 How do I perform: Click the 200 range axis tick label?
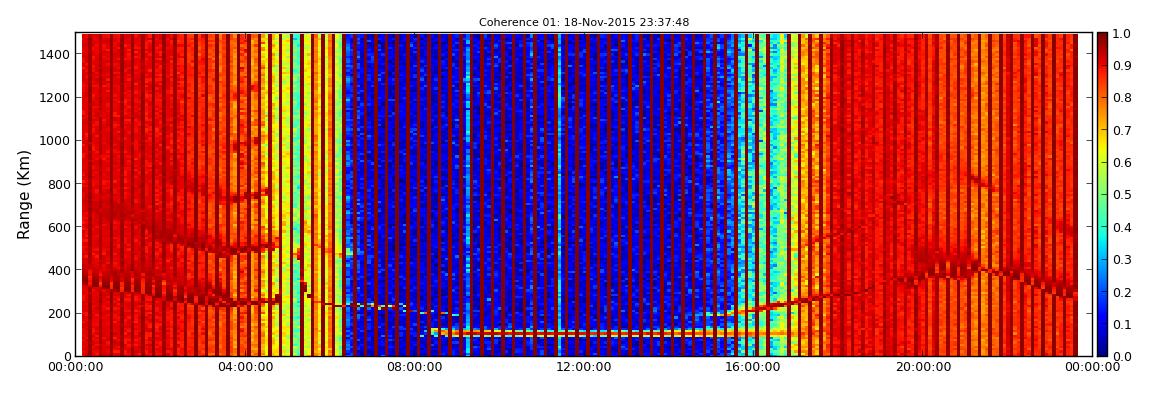[x=59, y=314]
